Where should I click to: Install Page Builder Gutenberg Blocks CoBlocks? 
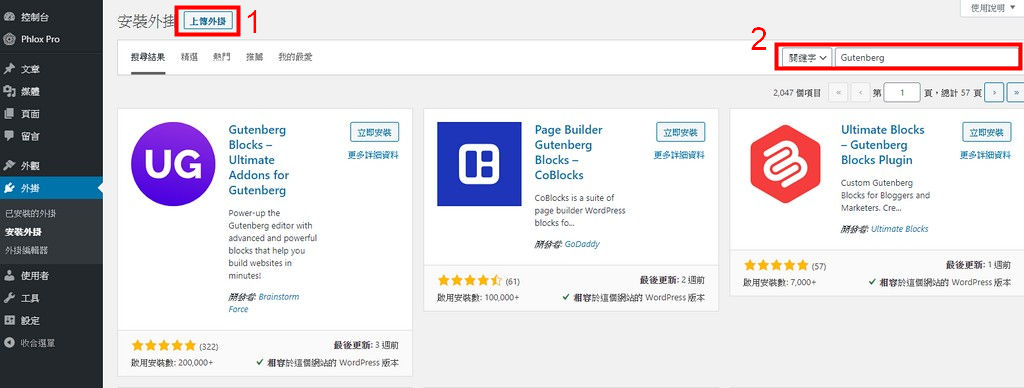tap(680, 133)
